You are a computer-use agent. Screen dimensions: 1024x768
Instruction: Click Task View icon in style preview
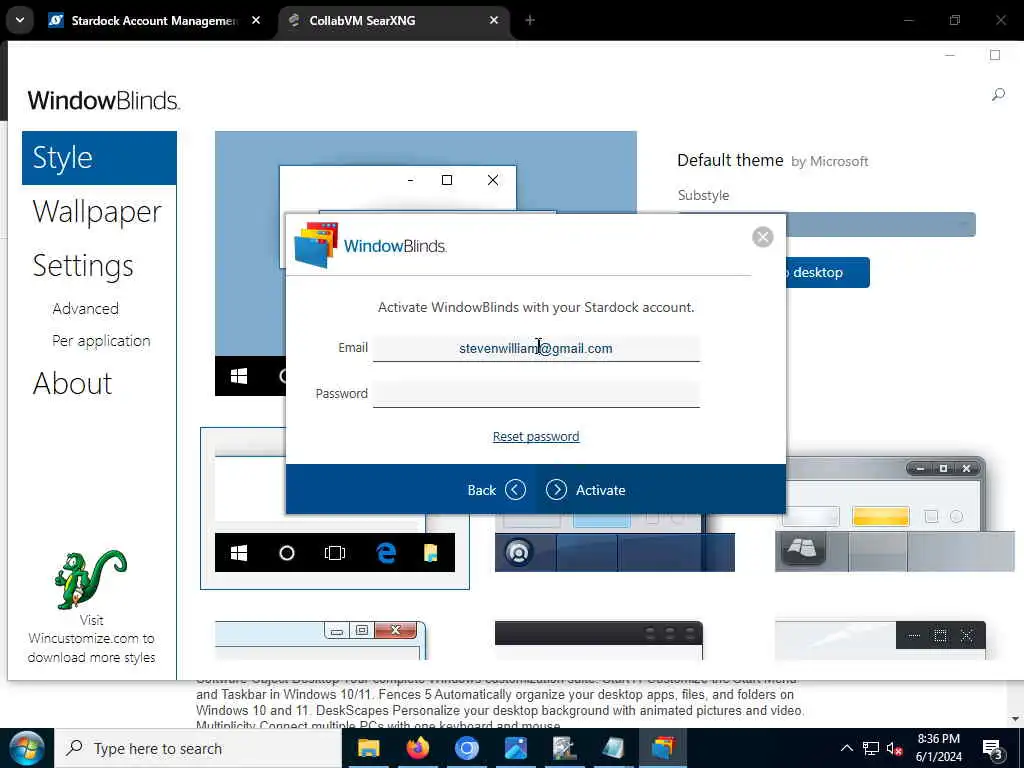point(335,553)
